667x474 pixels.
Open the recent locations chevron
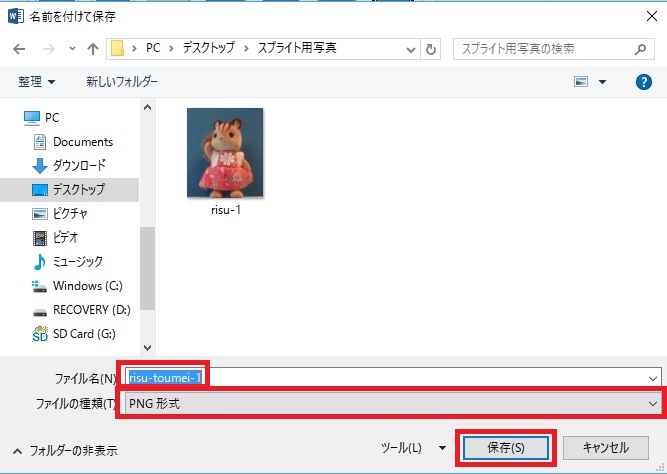click(72, 49)
